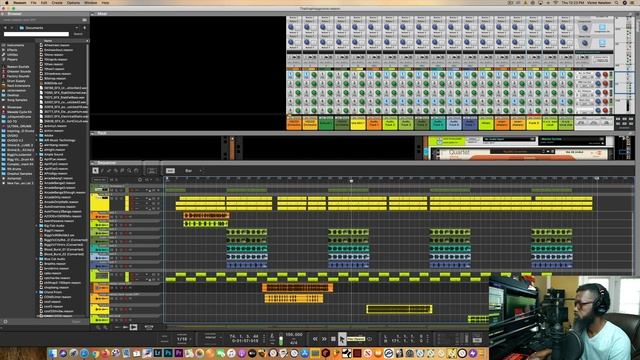The height and width of the screenshot is (360, 640).
Task: Open the 1/16 quantize value dropdown
Action: [x=183, y=339]
